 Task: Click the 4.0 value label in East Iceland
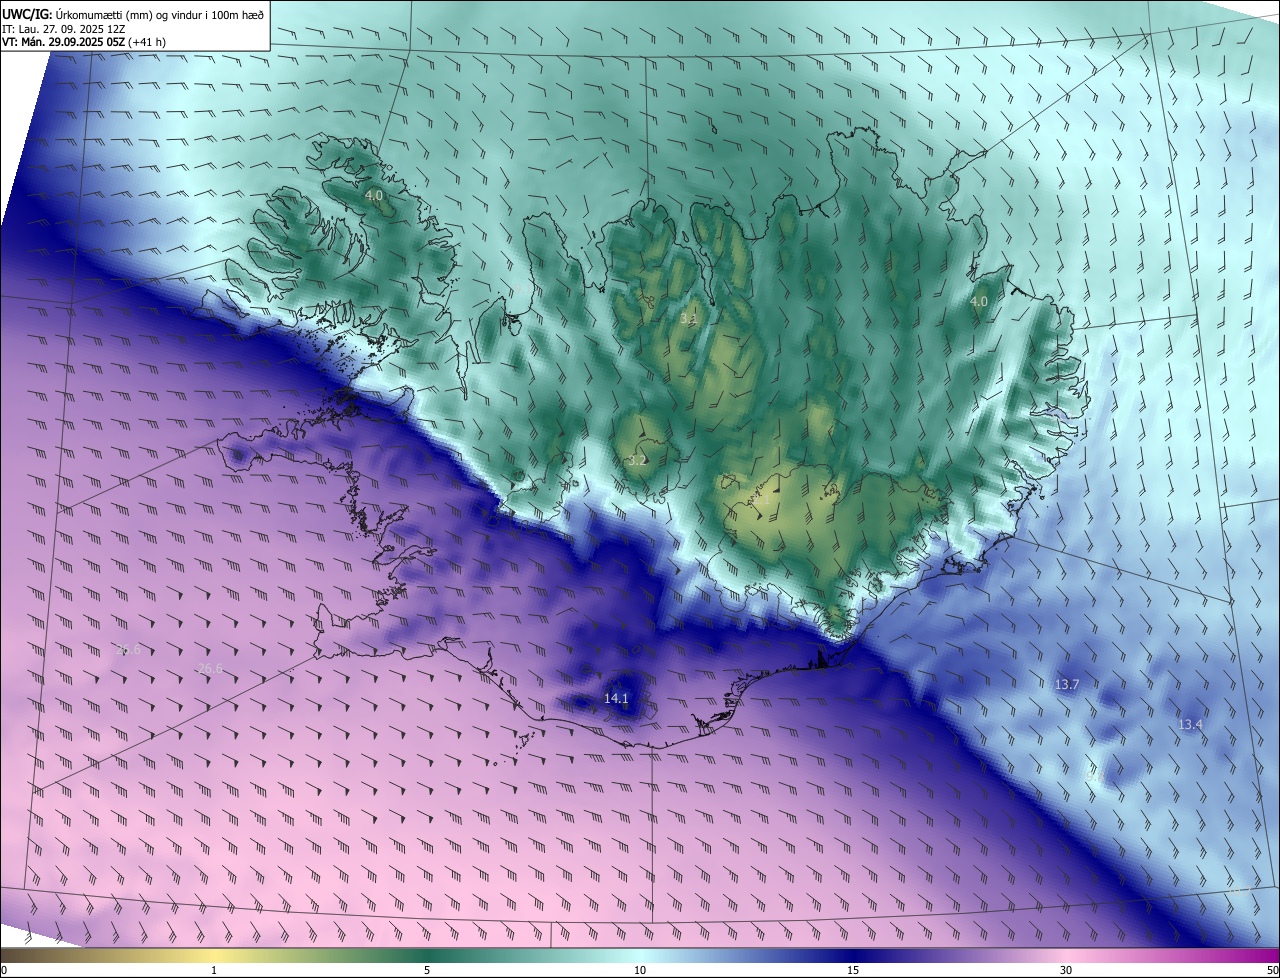pyautogui.click(x=979, y=301)
